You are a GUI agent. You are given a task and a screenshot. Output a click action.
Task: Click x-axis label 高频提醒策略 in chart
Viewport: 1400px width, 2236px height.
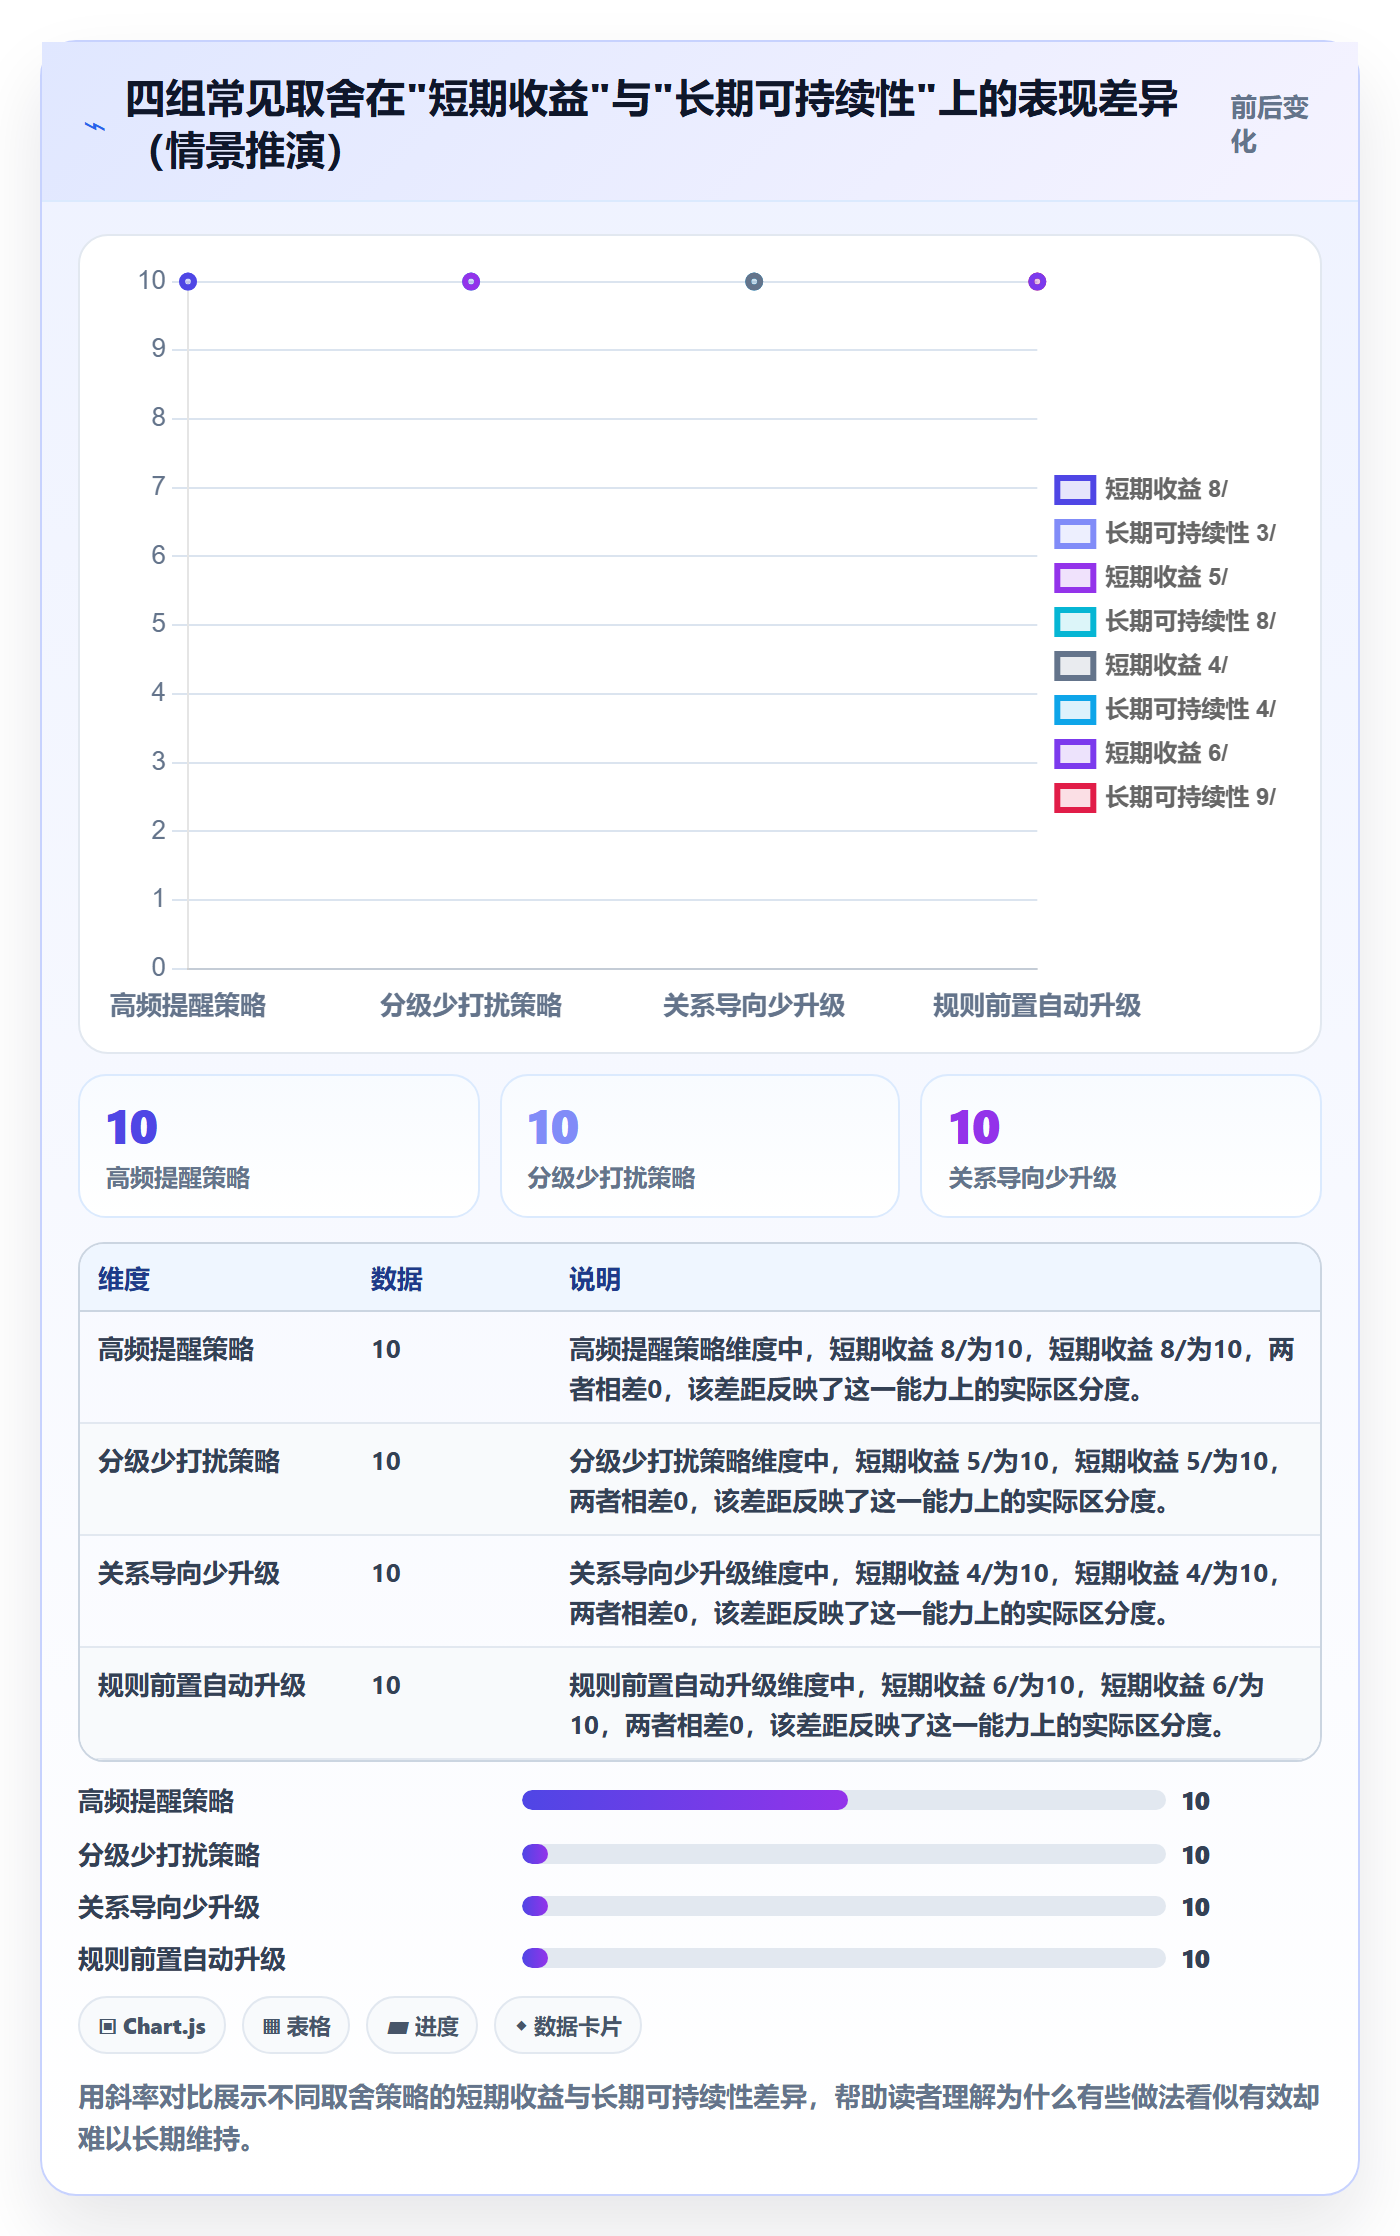(188, 1005)
